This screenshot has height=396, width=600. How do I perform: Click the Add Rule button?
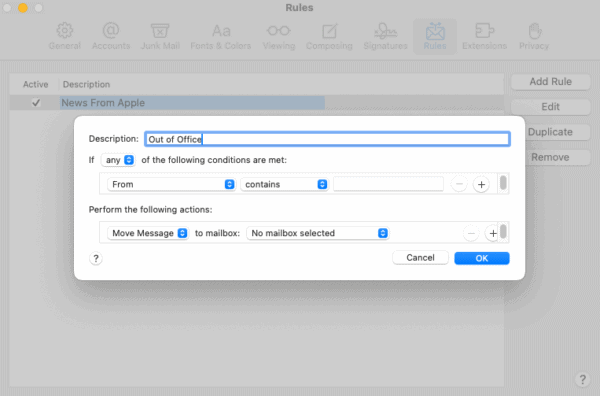551,81
